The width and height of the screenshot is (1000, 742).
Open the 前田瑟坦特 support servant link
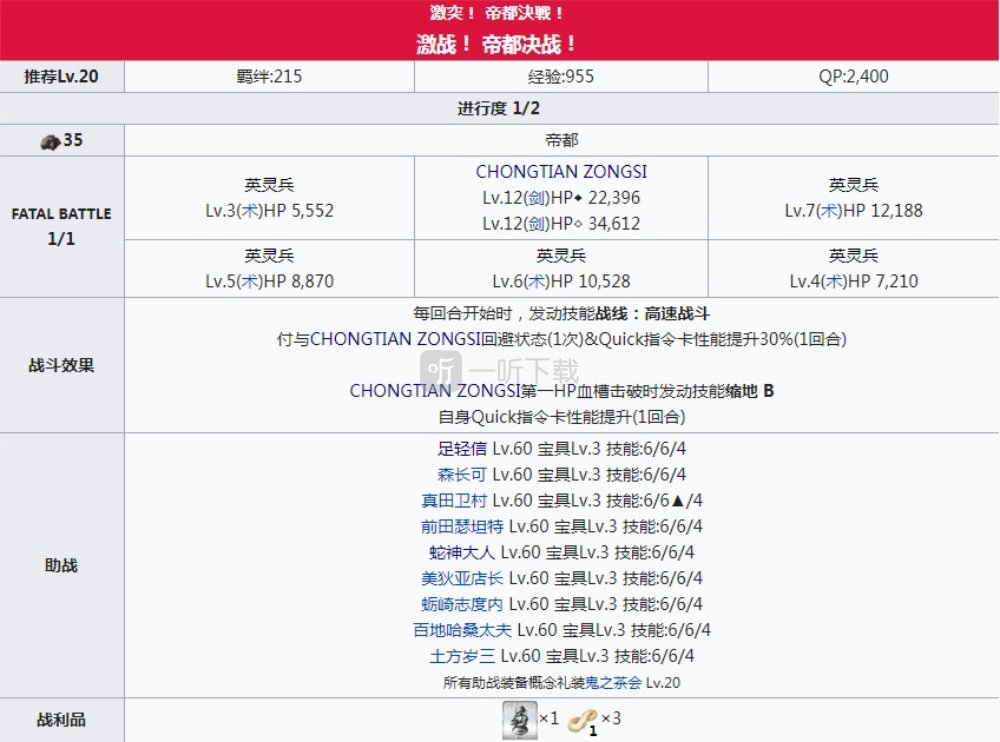tap(461, 527)
